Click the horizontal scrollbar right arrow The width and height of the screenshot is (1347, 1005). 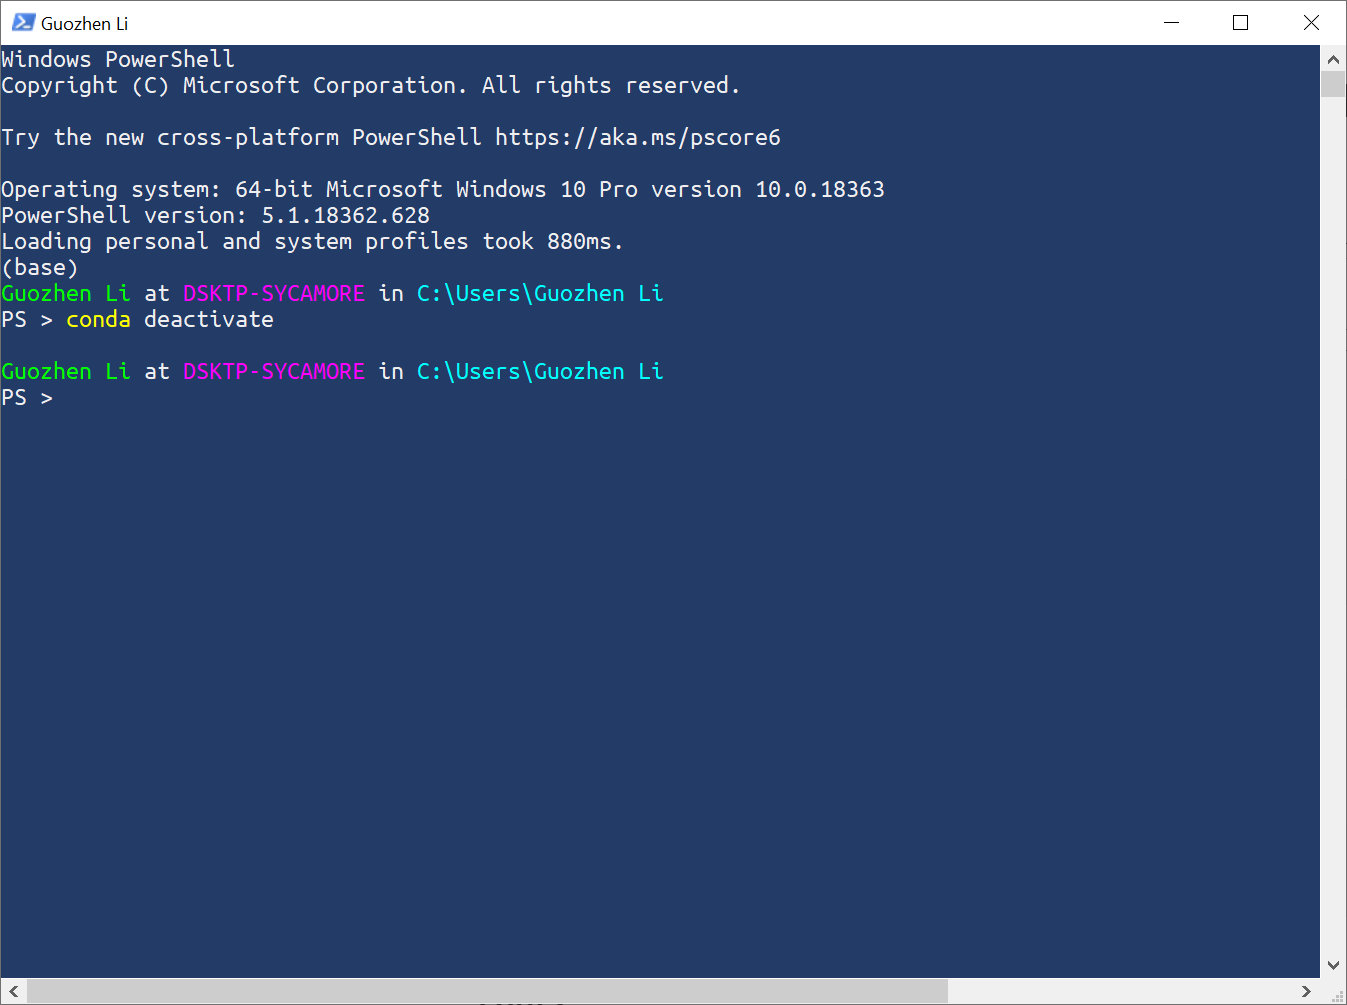[x=1305, y=991]
